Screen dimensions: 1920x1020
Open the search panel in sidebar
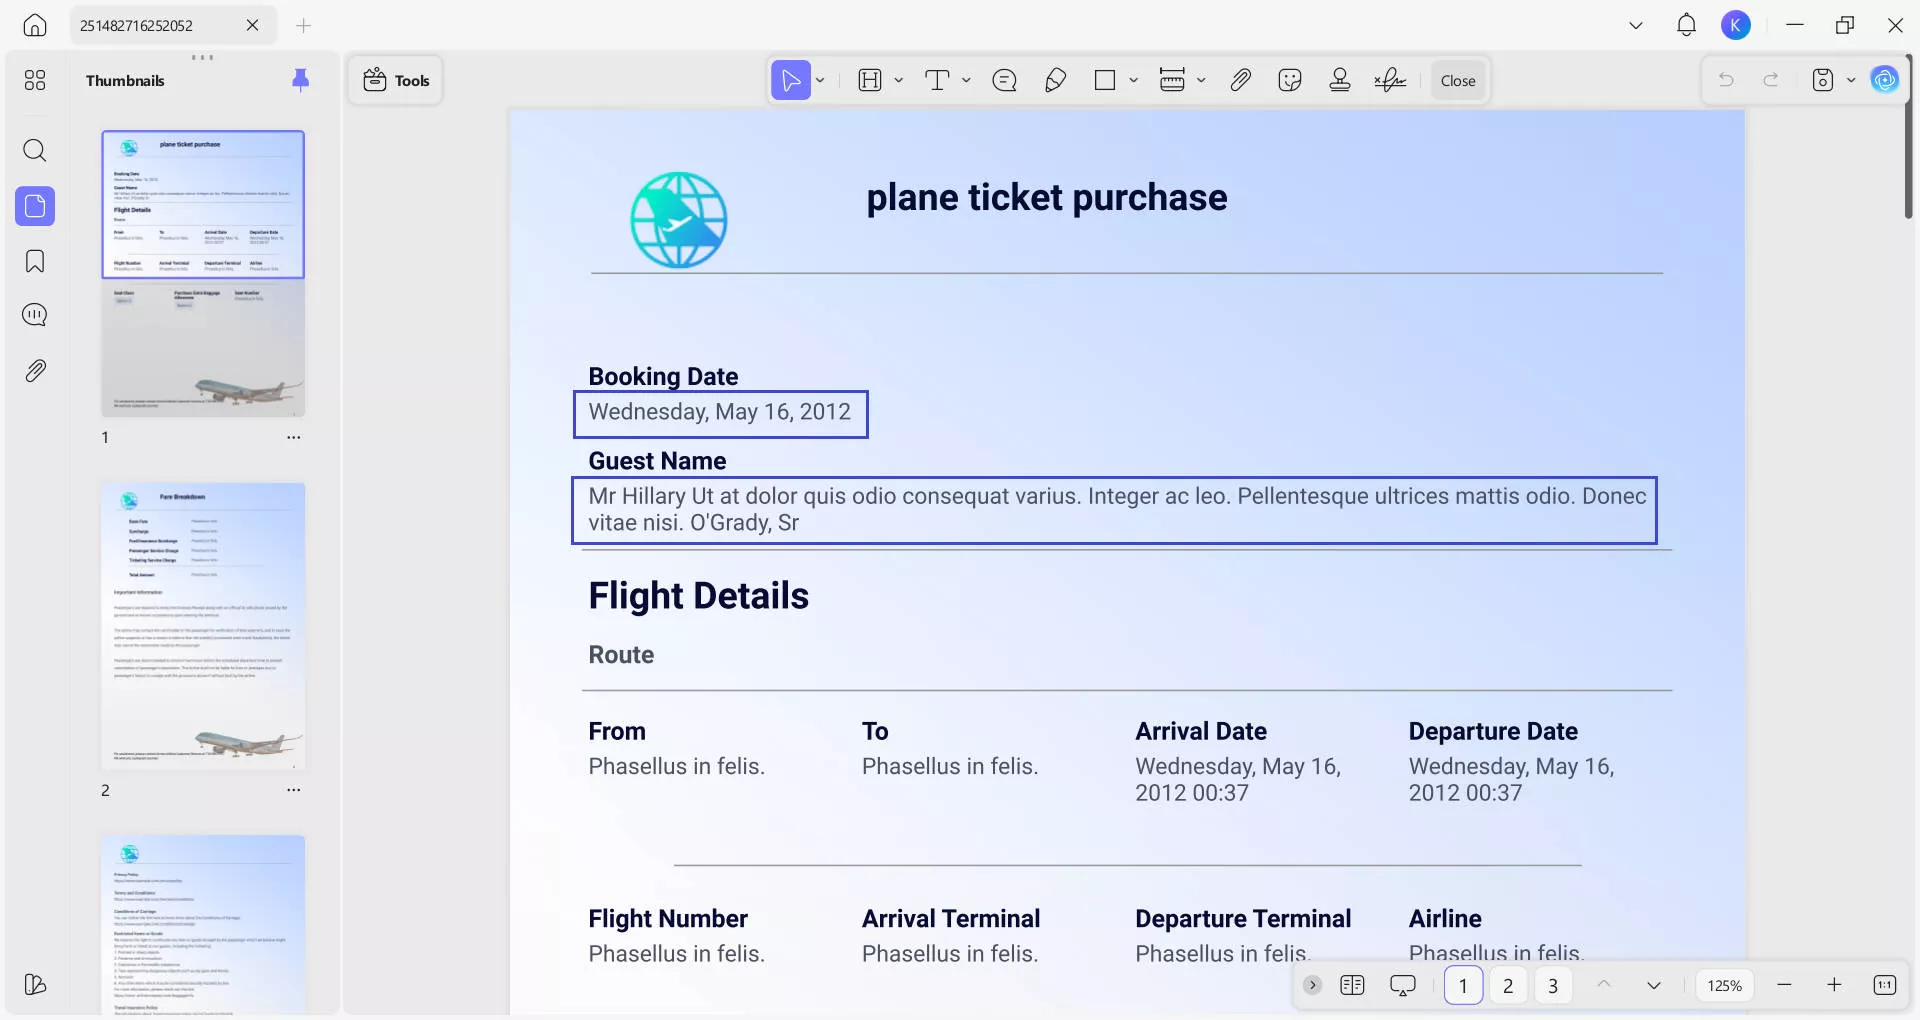pyautogui.click(x=35, y=151)
